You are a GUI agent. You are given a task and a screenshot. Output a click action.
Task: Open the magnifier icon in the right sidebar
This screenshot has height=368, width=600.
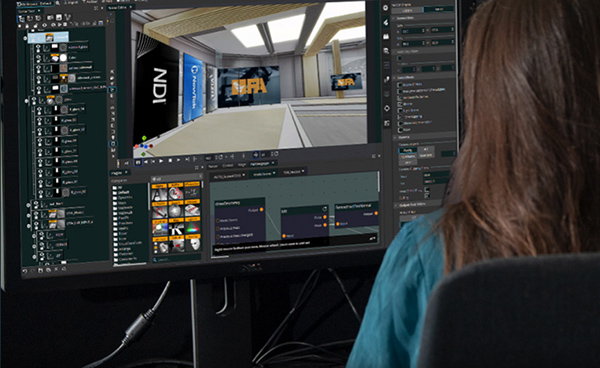click(x=386, y=50)
